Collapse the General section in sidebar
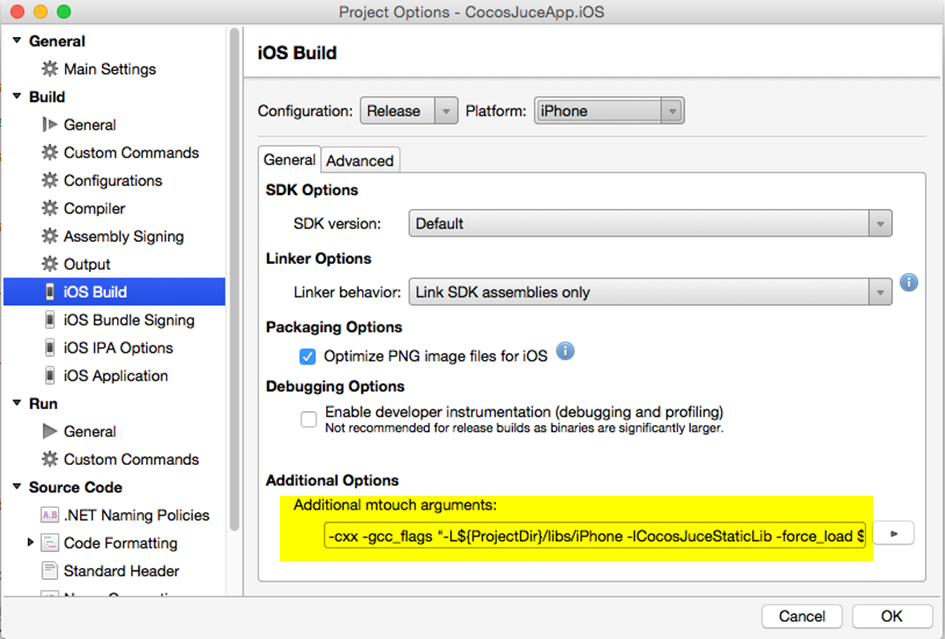This screenshot has width=945, height=639. (17, 40)
